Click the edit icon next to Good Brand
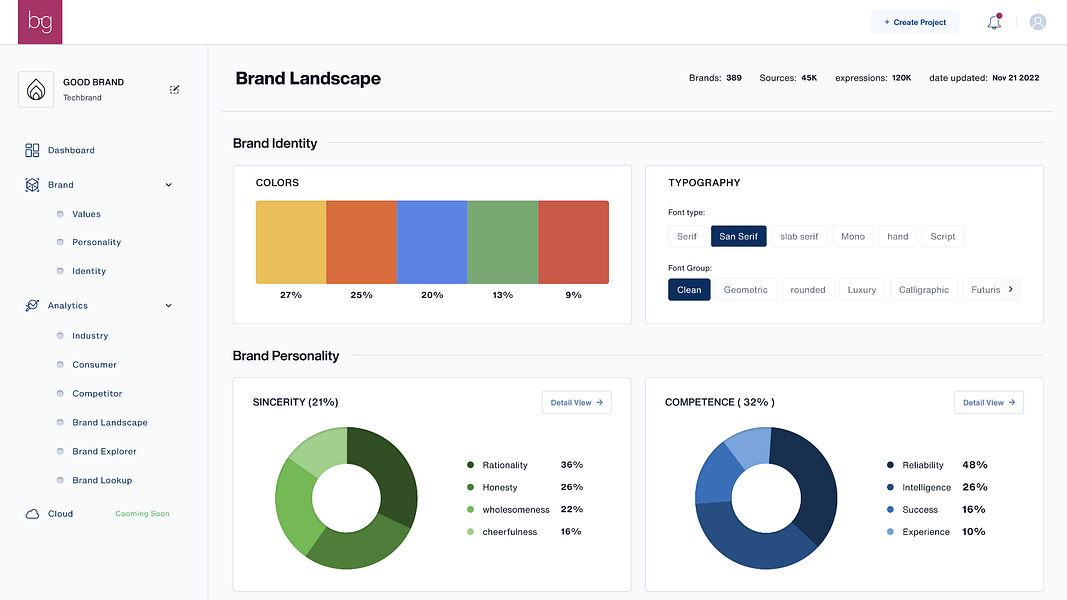The height and width of the screenshot is (600, 1067). [x=174, y=90]
